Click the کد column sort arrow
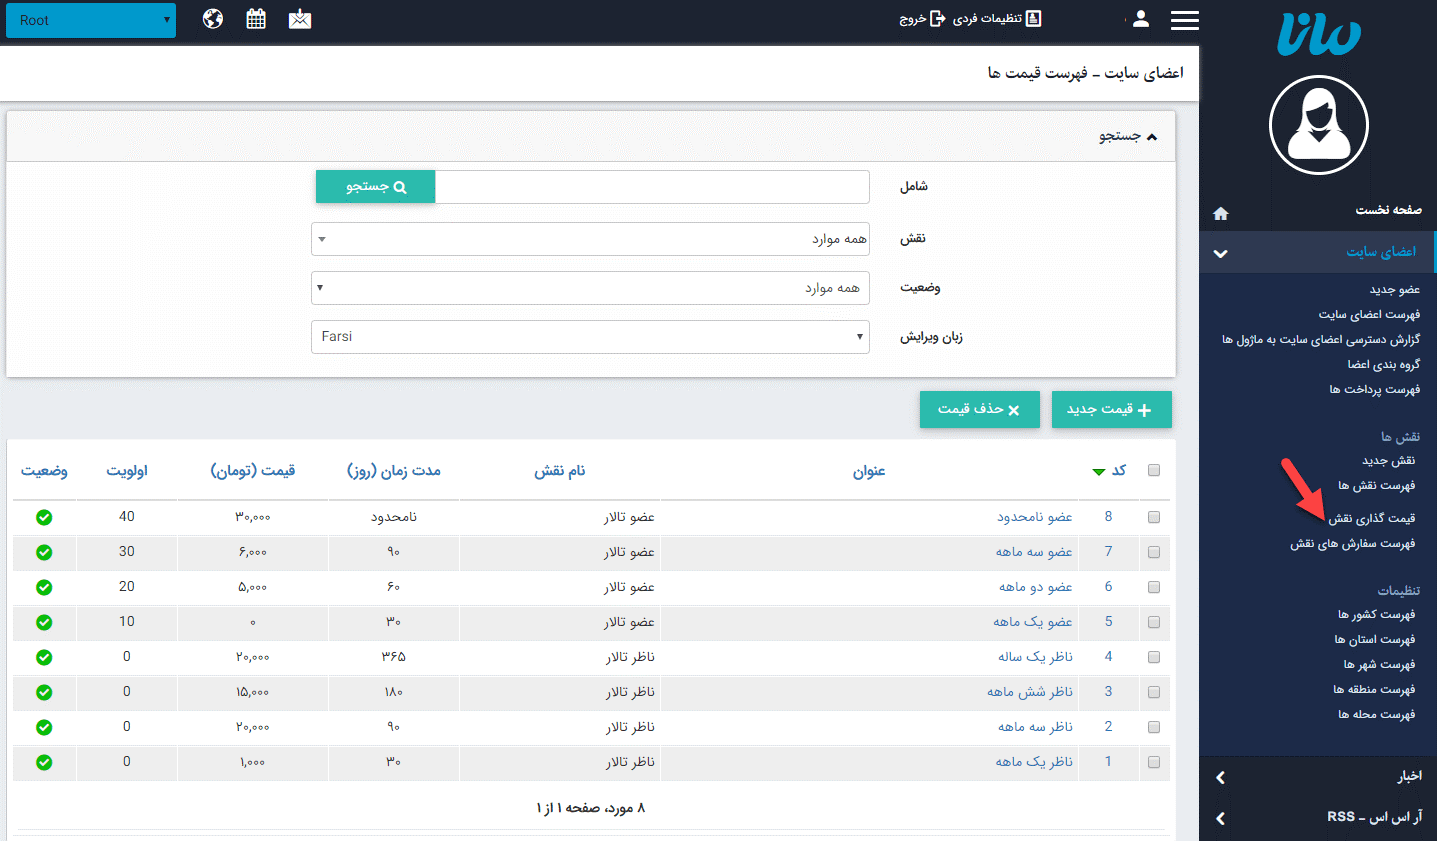 coord(1097,471)
